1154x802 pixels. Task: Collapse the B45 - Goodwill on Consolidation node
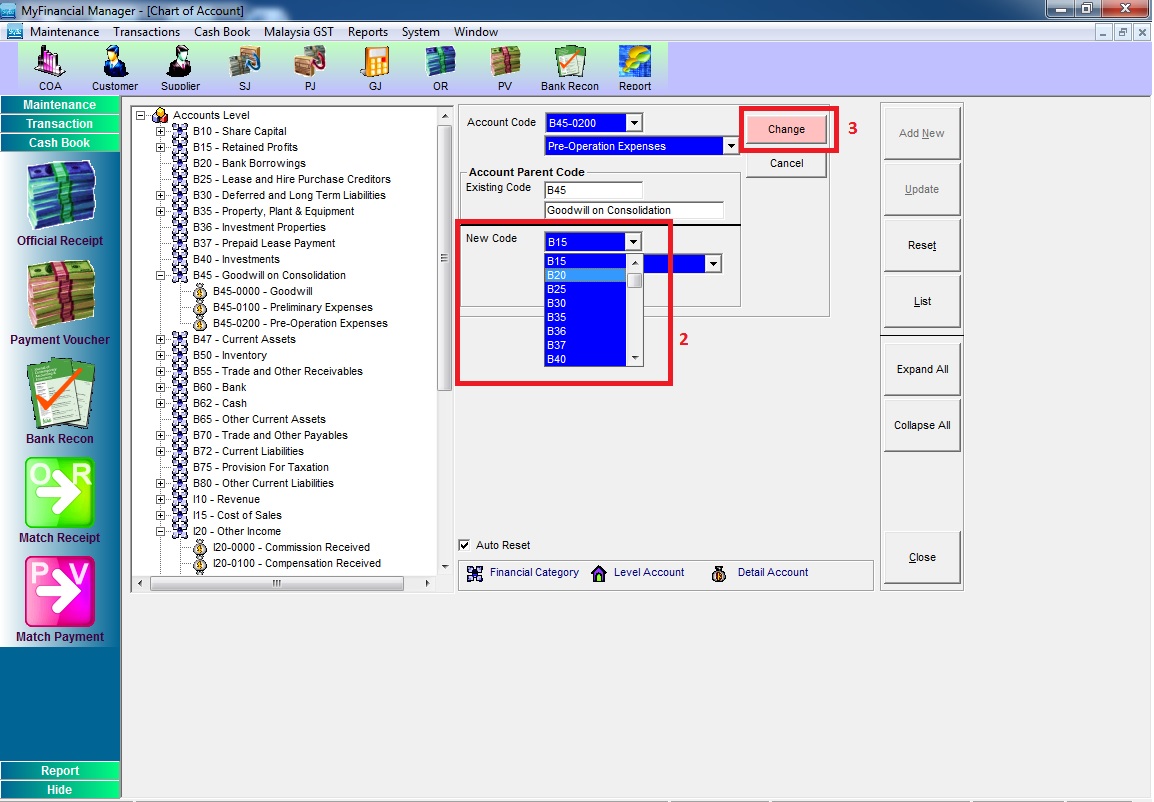point(161,275)
